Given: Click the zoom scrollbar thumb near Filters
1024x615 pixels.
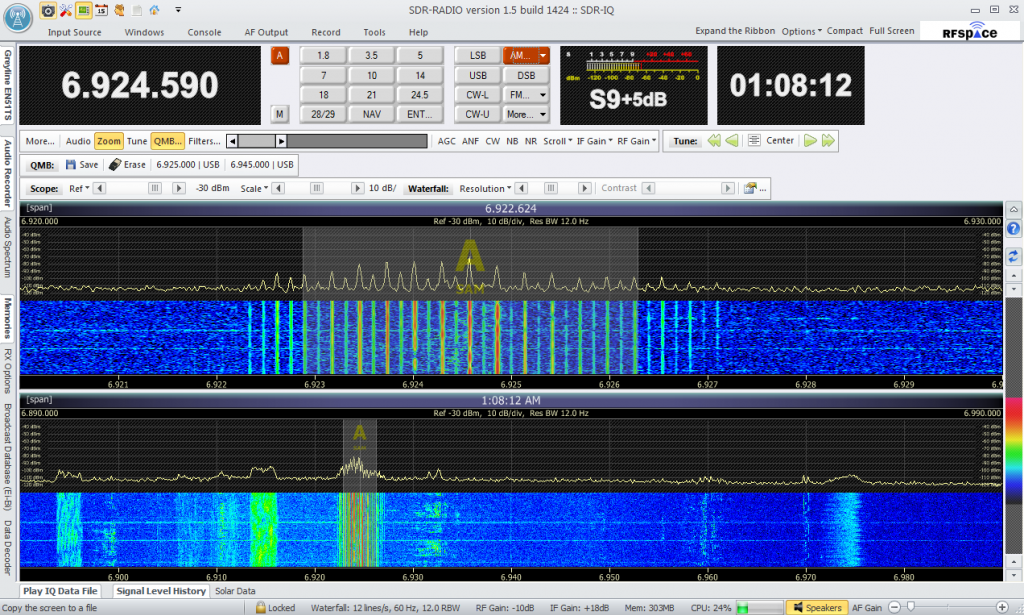Looking at the screenshot, I should [x=256, y=141].
